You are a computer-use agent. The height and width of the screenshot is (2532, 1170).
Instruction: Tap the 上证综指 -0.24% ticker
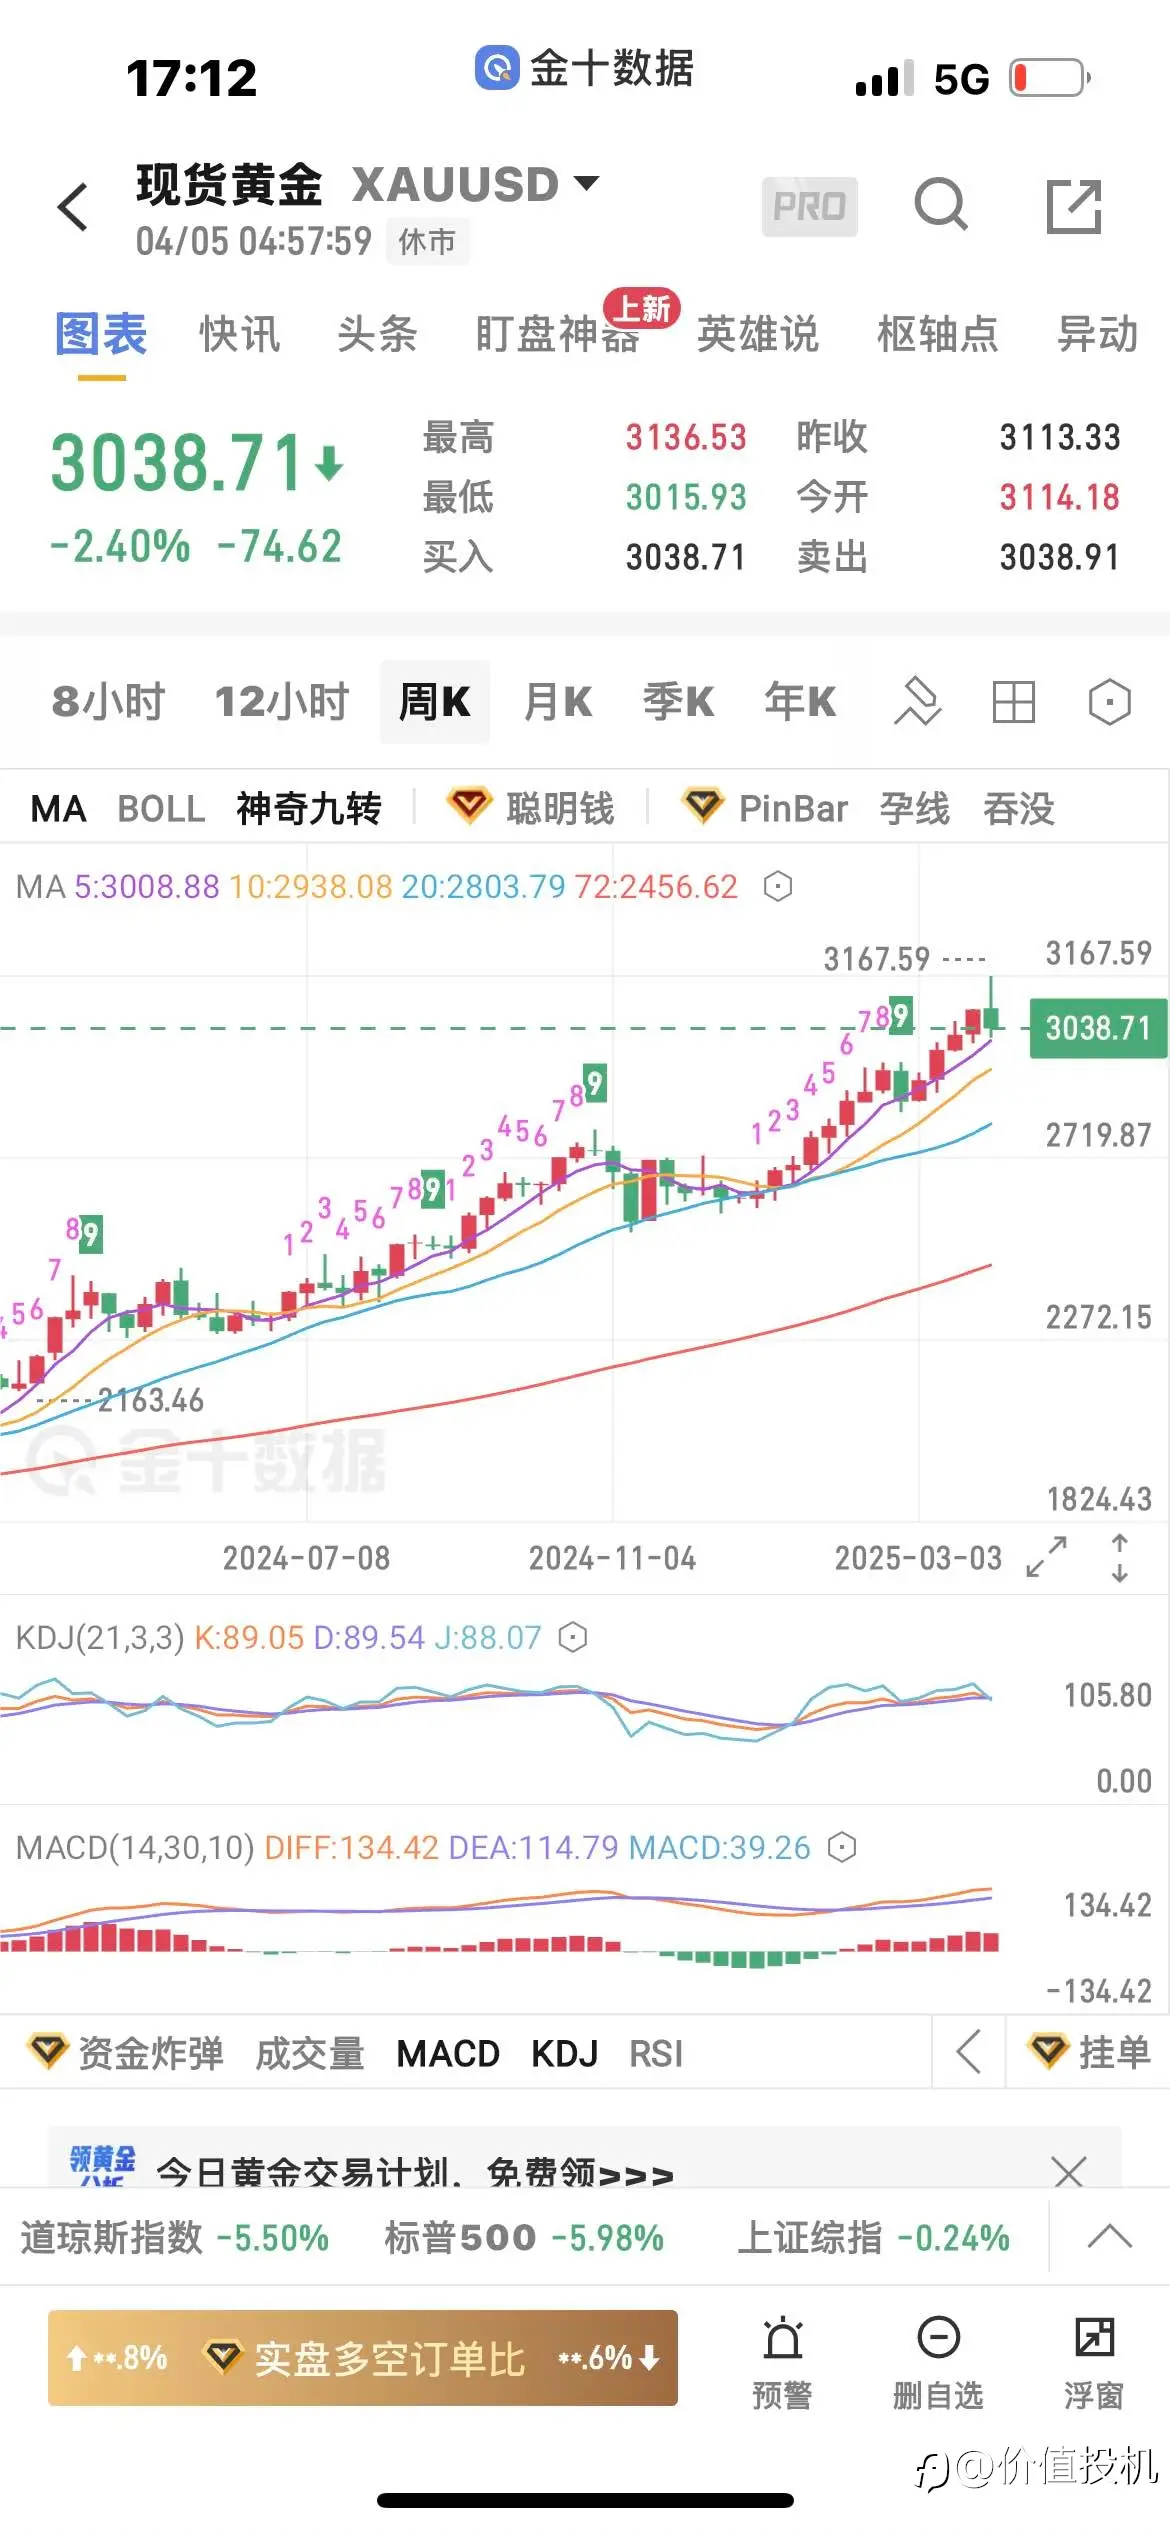coord(874,2238)
